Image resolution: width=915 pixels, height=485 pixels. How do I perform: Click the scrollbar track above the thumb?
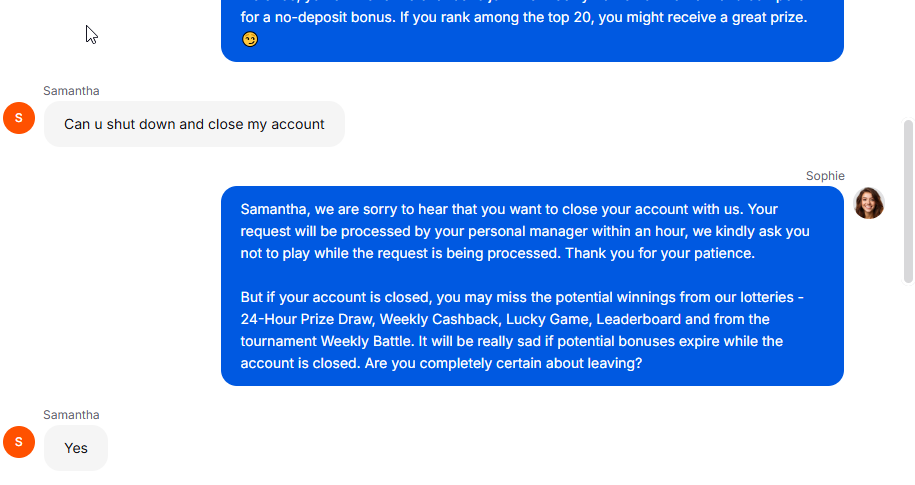click(x=908, y=60)
